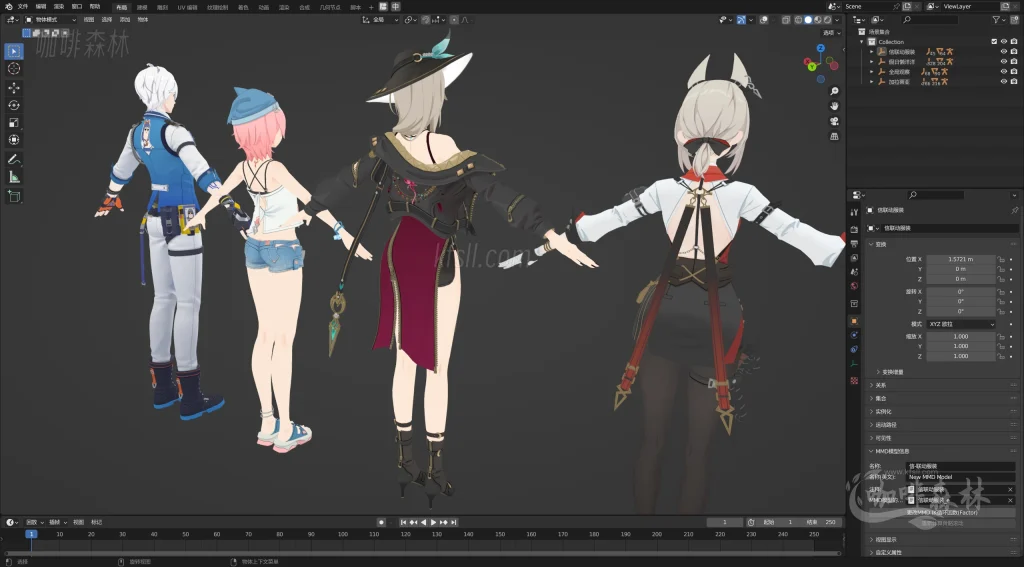Open the Output properties tab
1024x567 pixels.
click(854, 244)
